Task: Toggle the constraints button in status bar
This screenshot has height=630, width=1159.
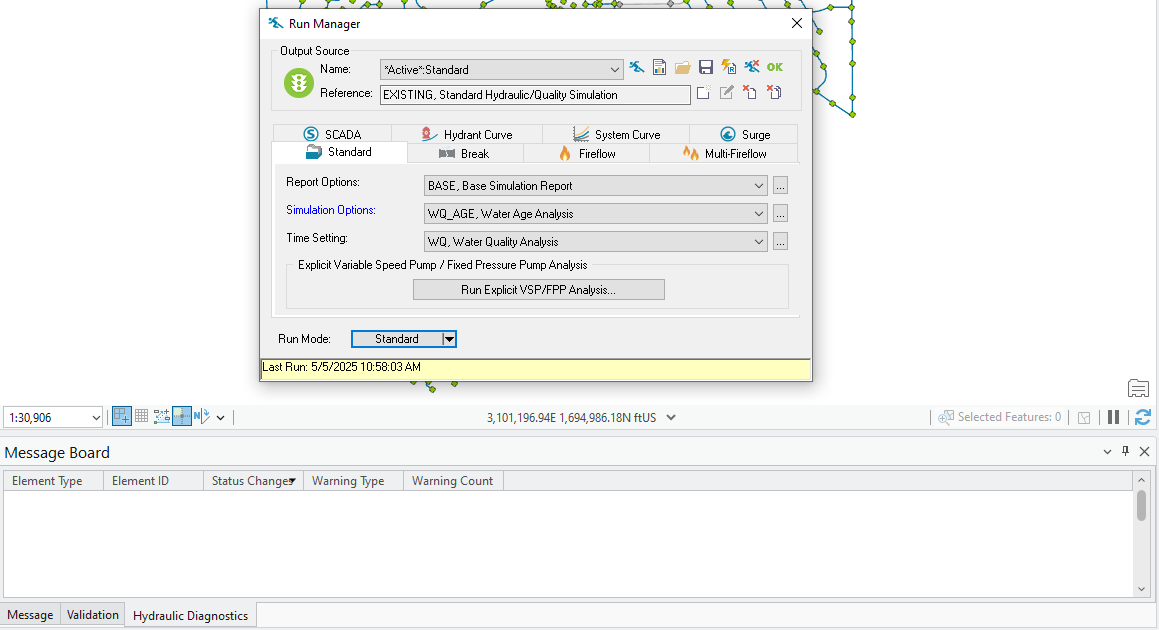Action: coord(162,417)
